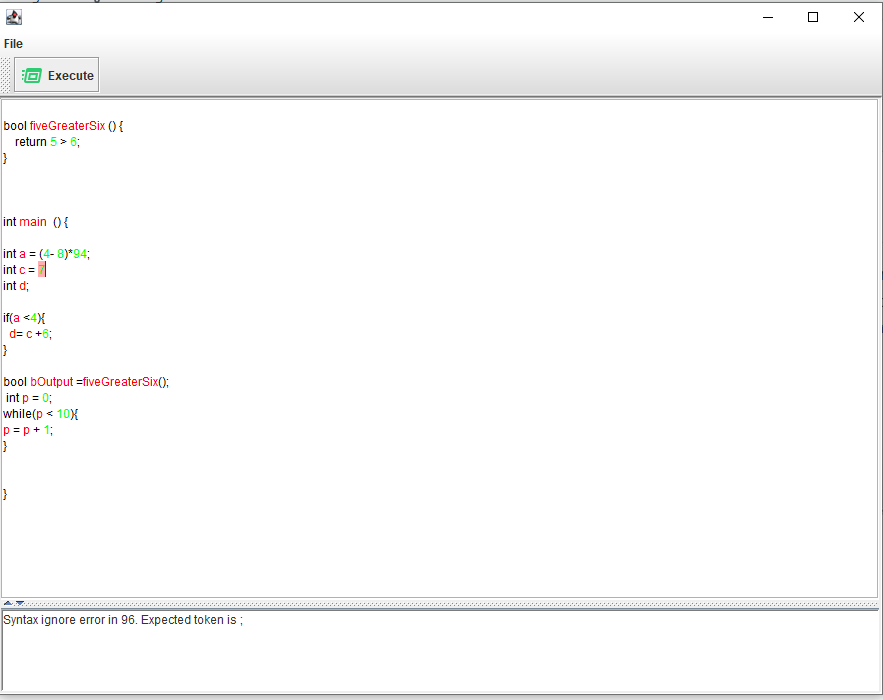Maximize the window
This screenshot has width=883, height=700.
813,17
